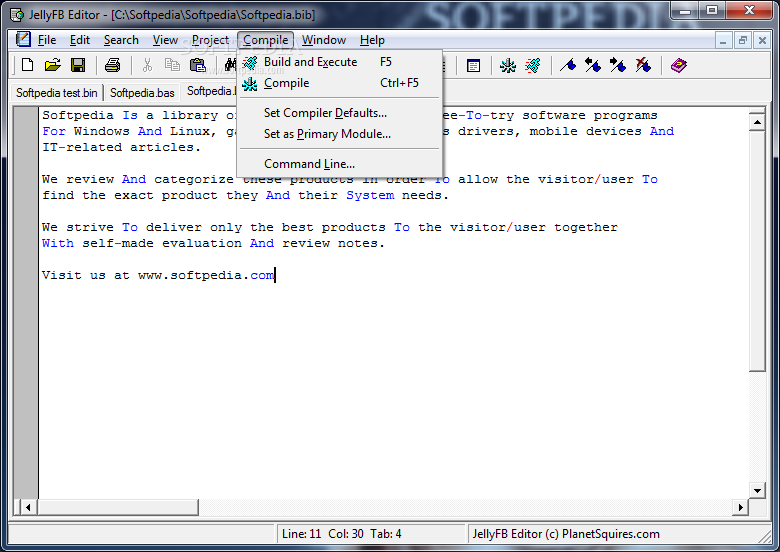Image resolution: width=780 pixels, height=552 pixels.
Task: Open the Help menu
Action: [x=372, y=40]
